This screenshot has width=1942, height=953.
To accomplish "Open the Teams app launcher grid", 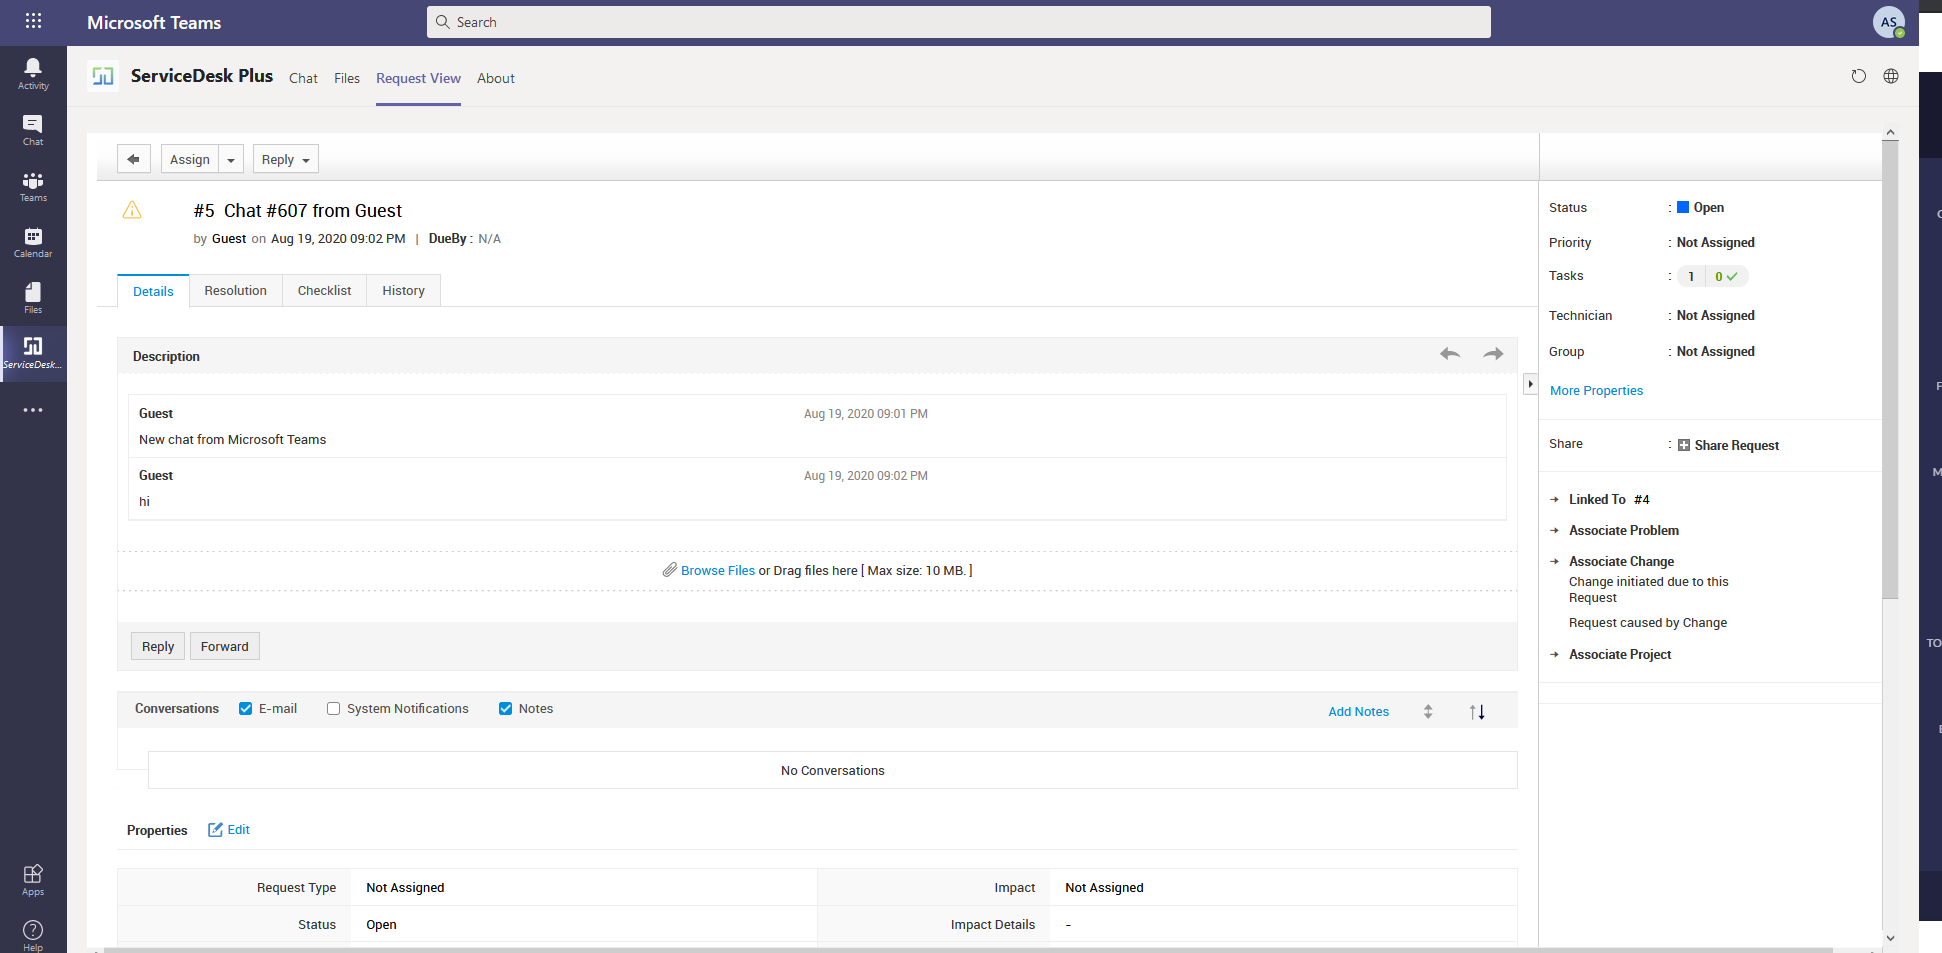I will pyautogui.click(x=33, y=21).
